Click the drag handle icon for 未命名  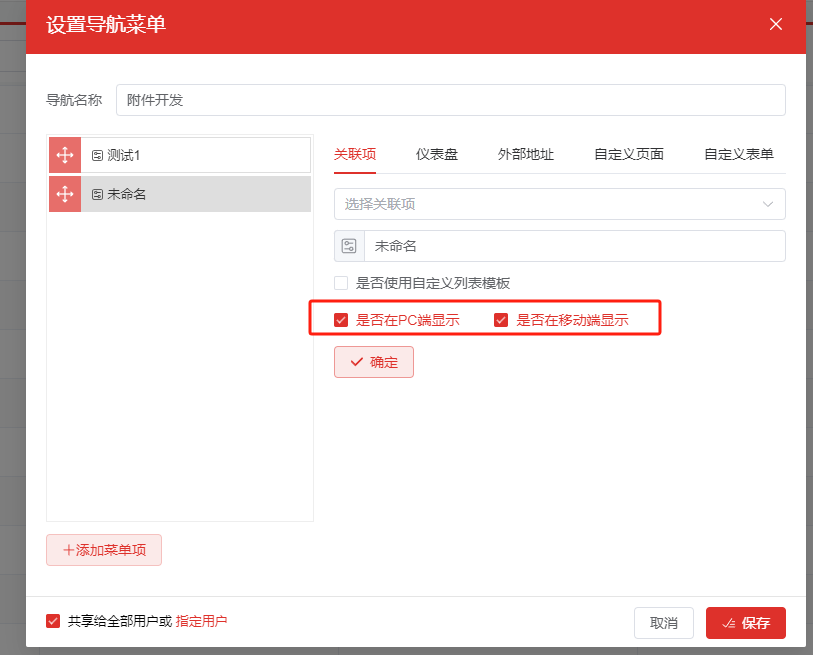(65, 194)
